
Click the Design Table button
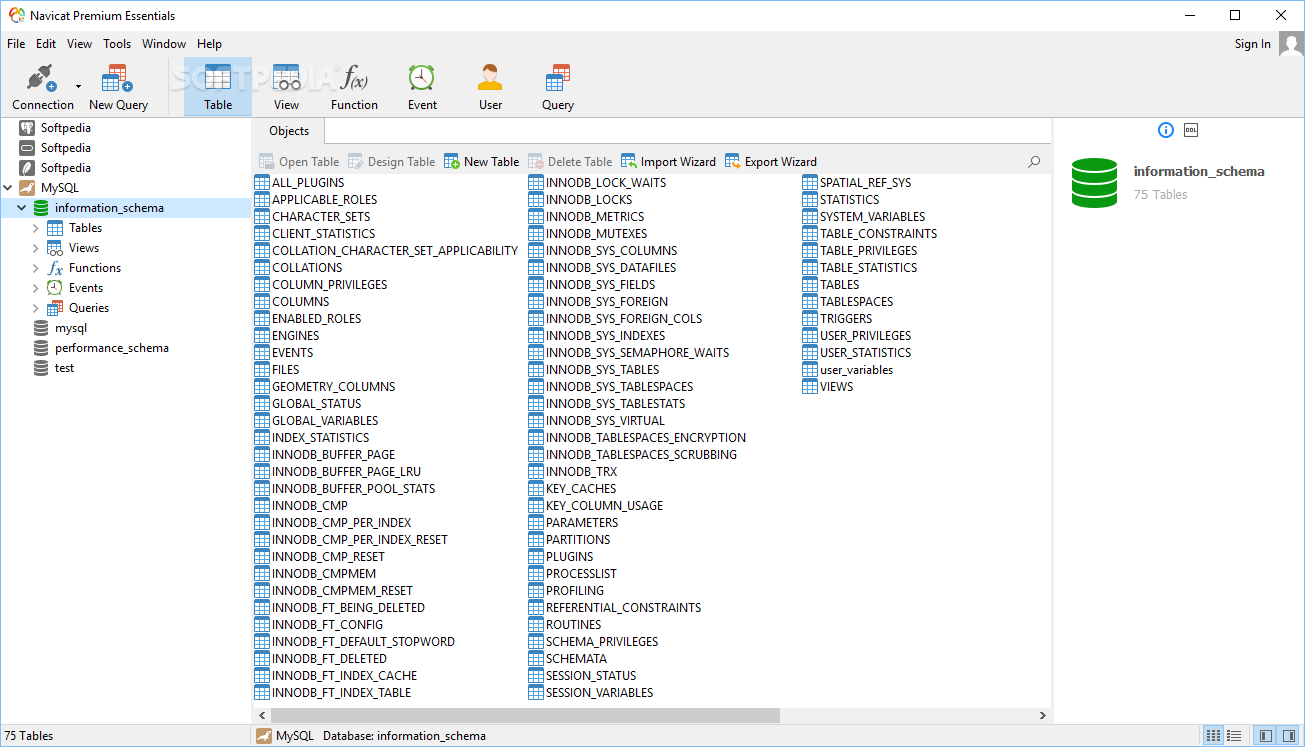pos(392,161)
